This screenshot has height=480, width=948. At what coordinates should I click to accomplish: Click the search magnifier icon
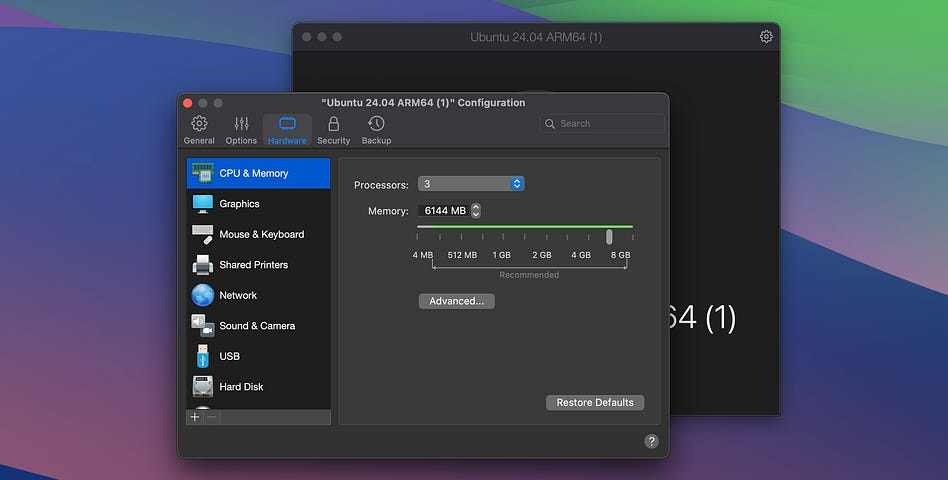click(550, 124)
